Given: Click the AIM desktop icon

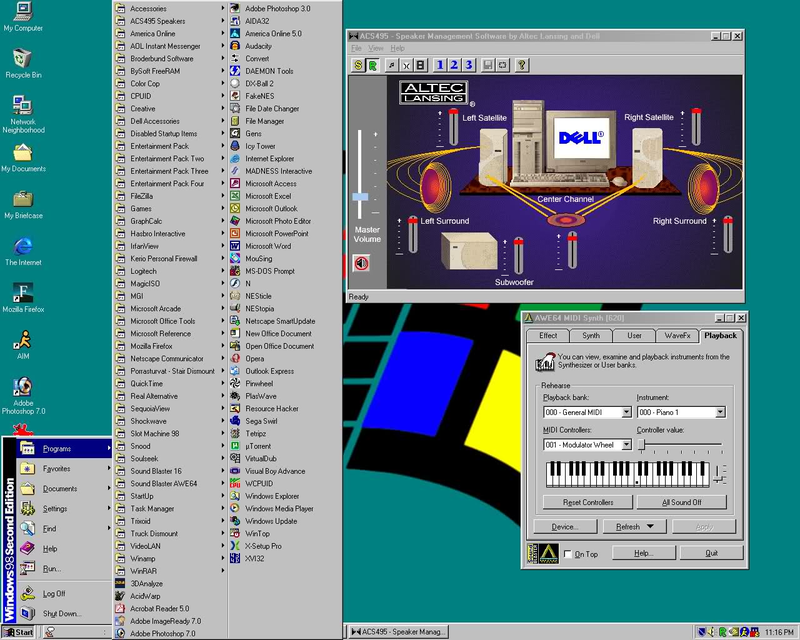Looking at the screenshot, I should tap(23, 344).
